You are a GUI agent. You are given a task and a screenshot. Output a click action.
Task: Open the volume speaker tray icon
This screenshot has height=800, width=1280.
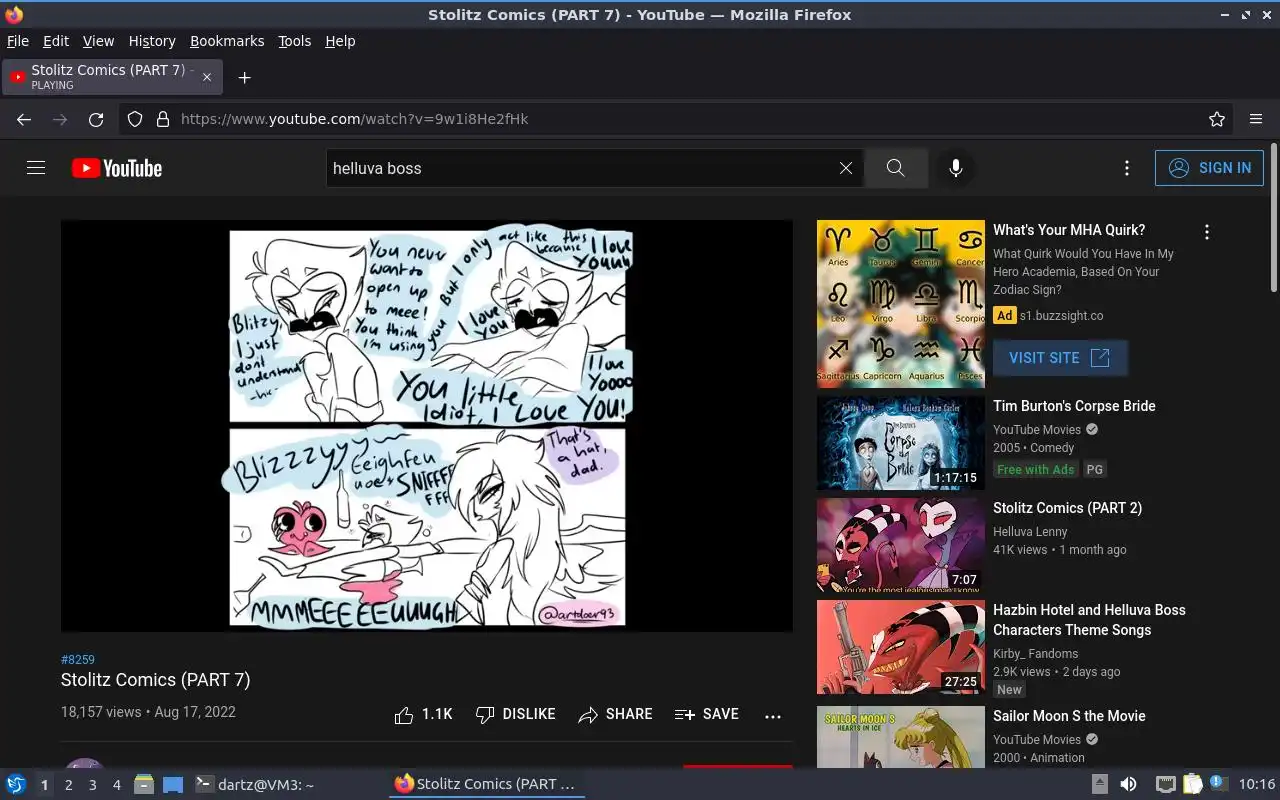1128,785
